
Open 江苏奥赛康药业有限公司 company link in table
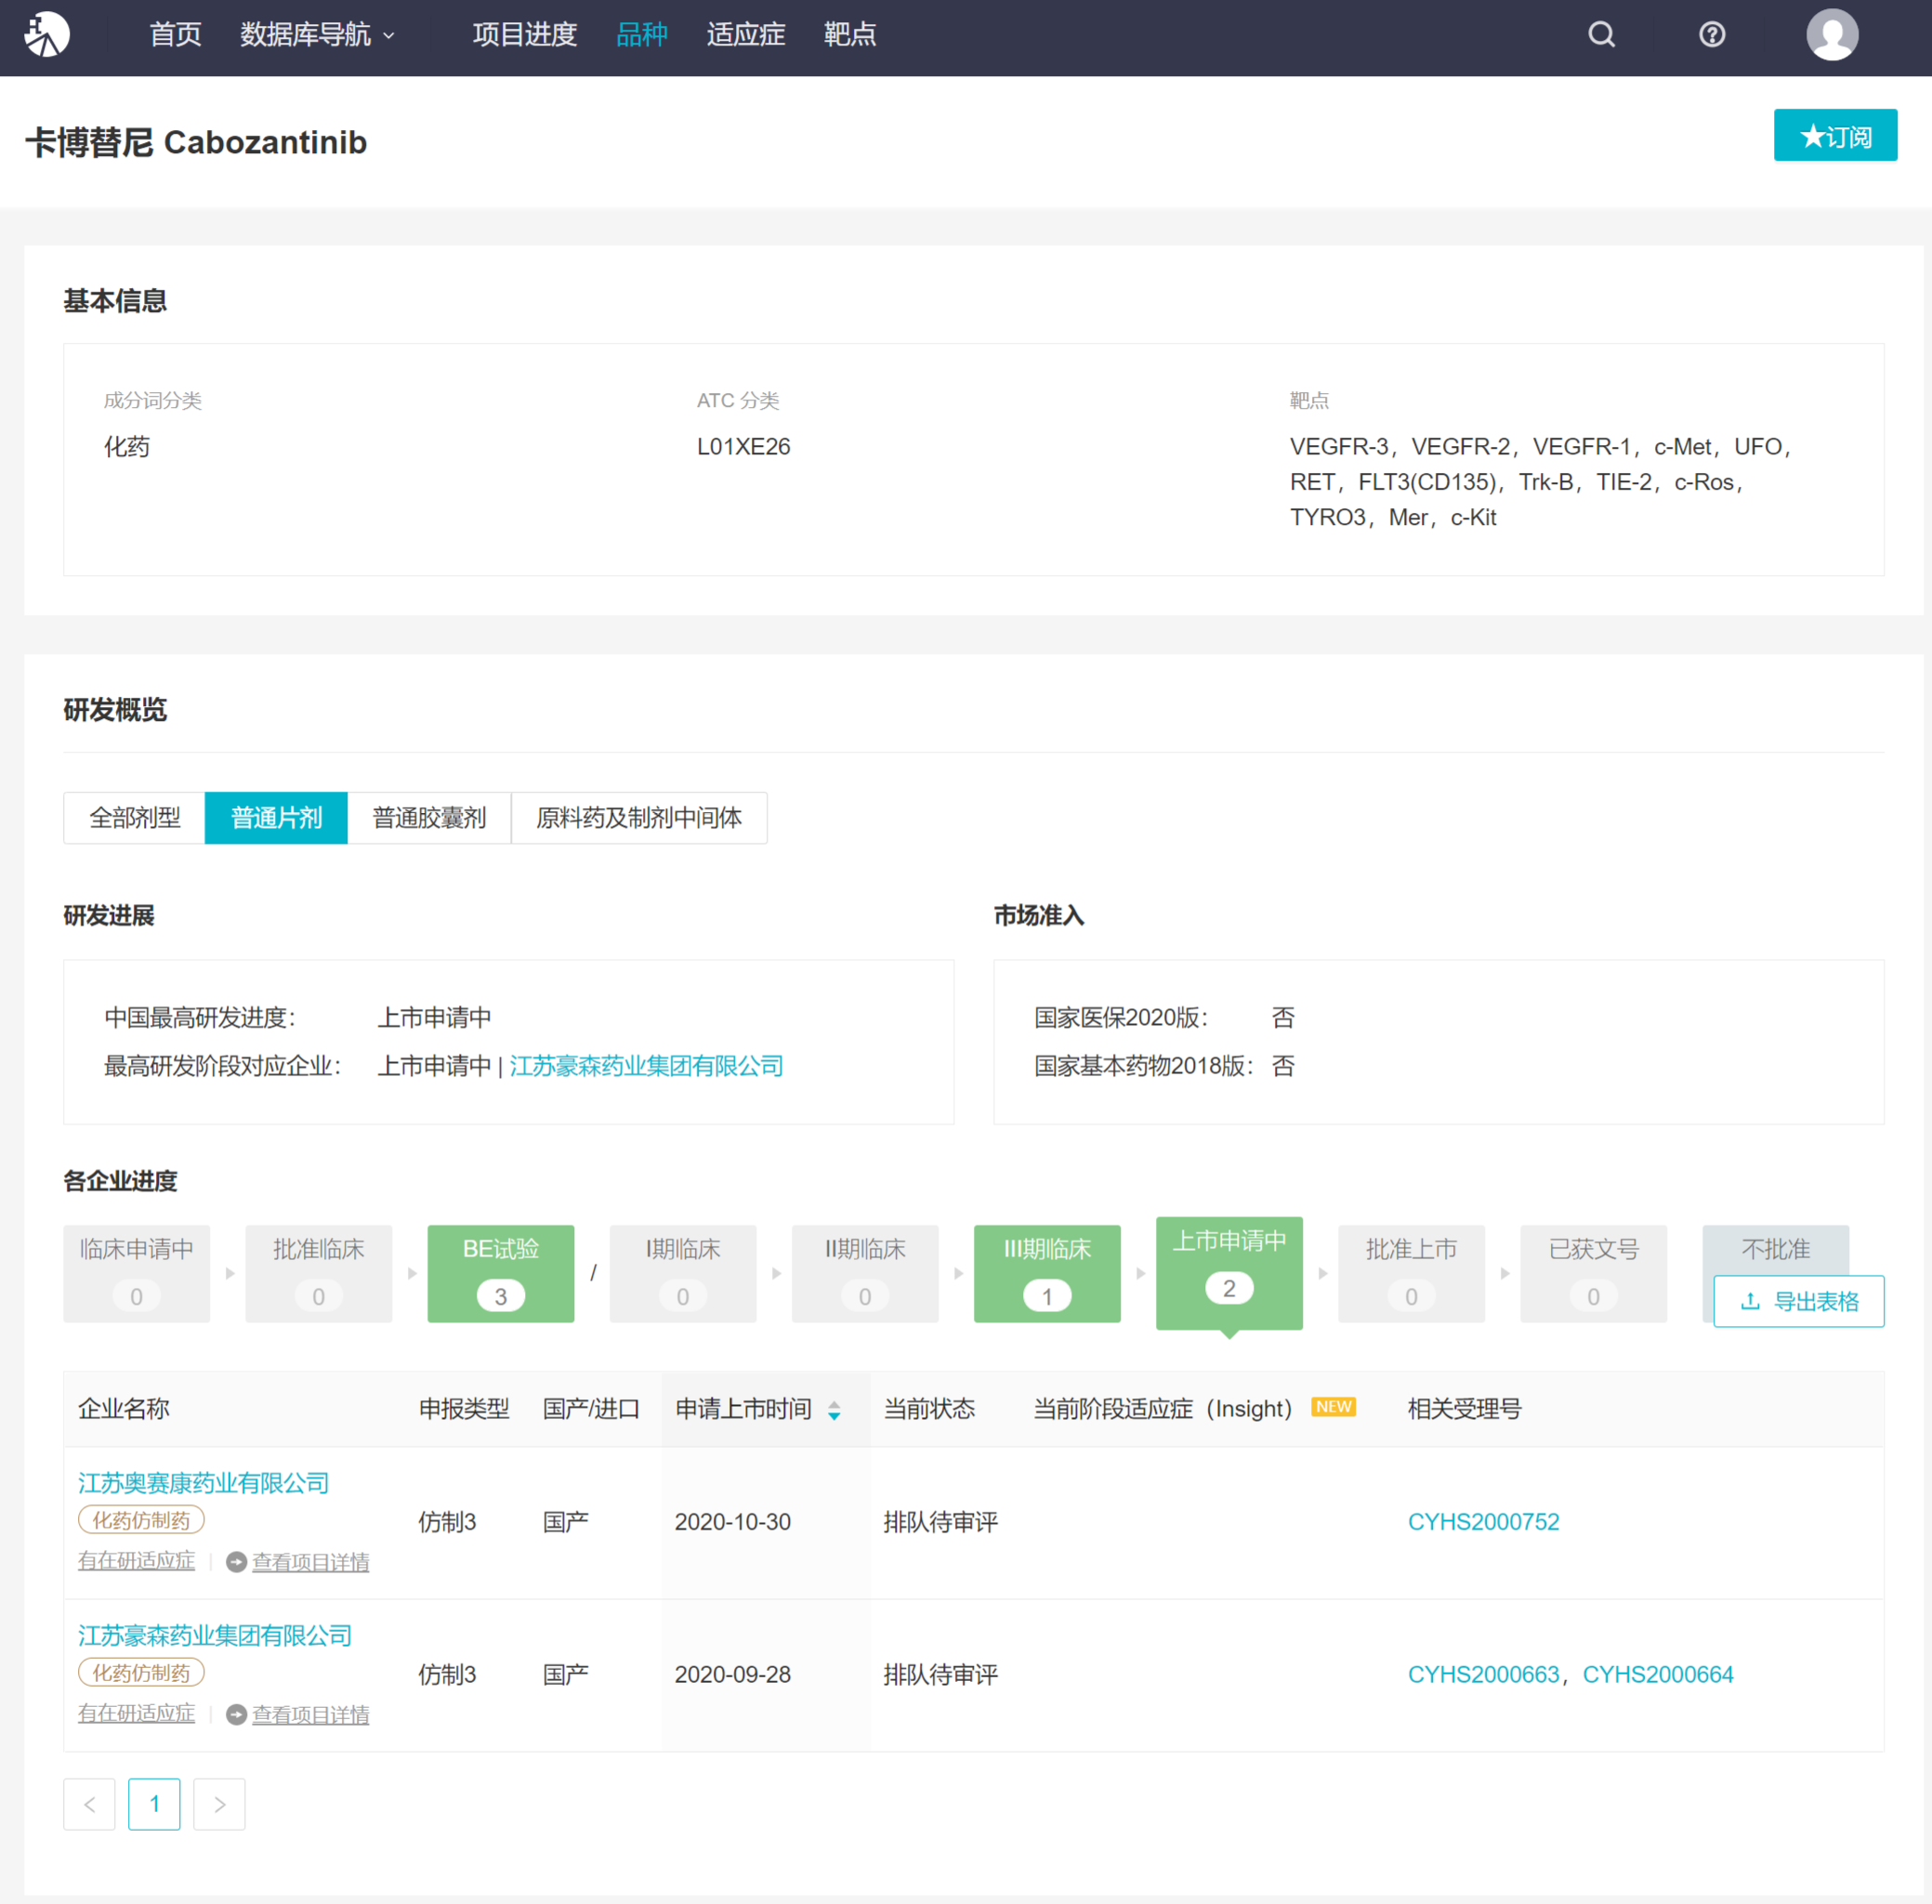(x=204, y=1483)
